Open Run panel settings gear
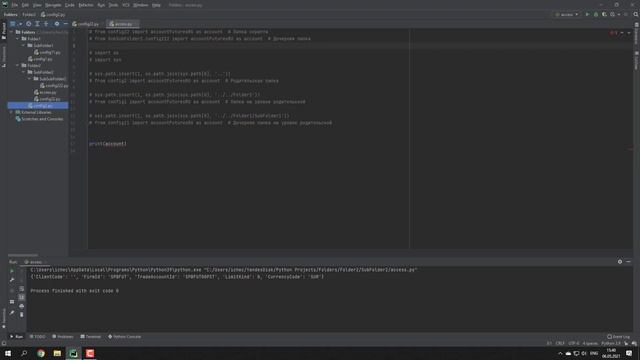The width and height of the screenshot is (640, 360). click(620, 262)
